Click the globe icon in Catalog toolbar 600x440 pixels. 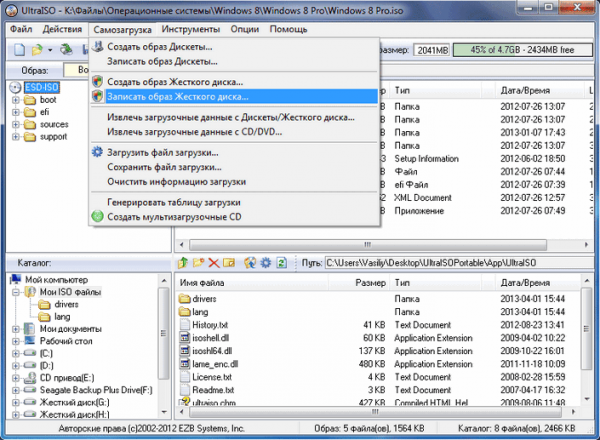[250, 263]
